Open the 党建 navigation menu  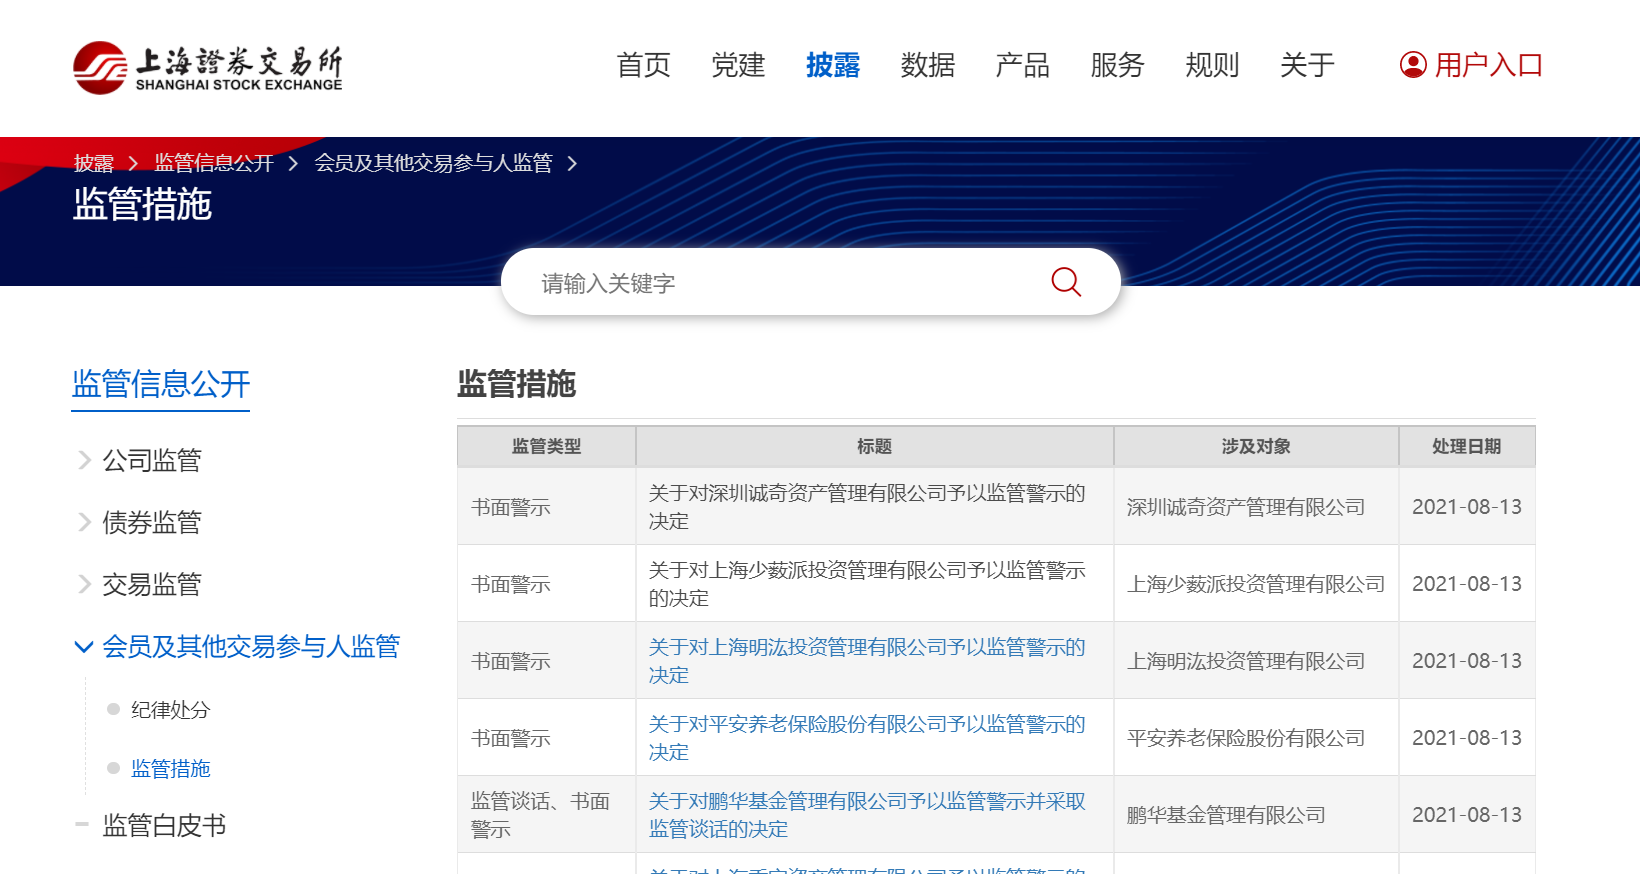[738, 65]
